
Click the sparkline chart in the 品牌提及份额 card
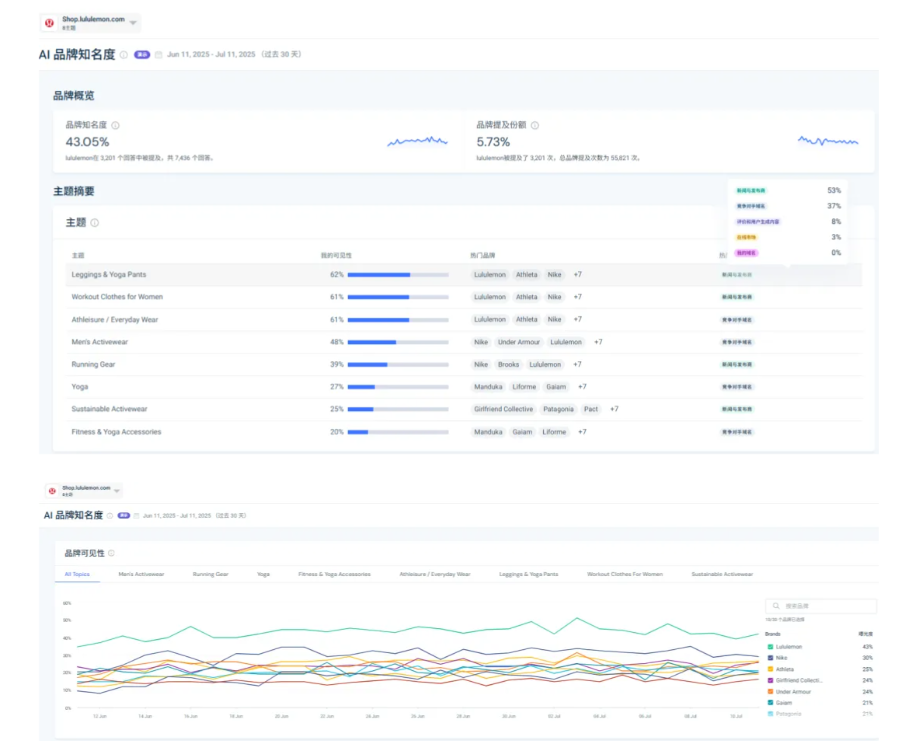(828, 141)
